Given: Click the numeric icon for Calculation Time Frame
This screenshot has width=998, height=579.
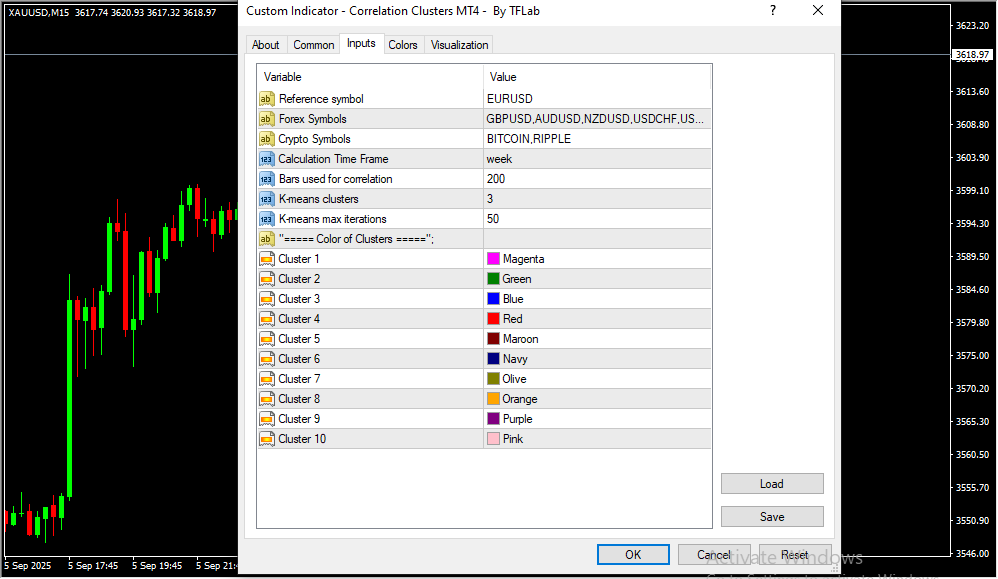Looking at the screenshot, I should (266, 159).
